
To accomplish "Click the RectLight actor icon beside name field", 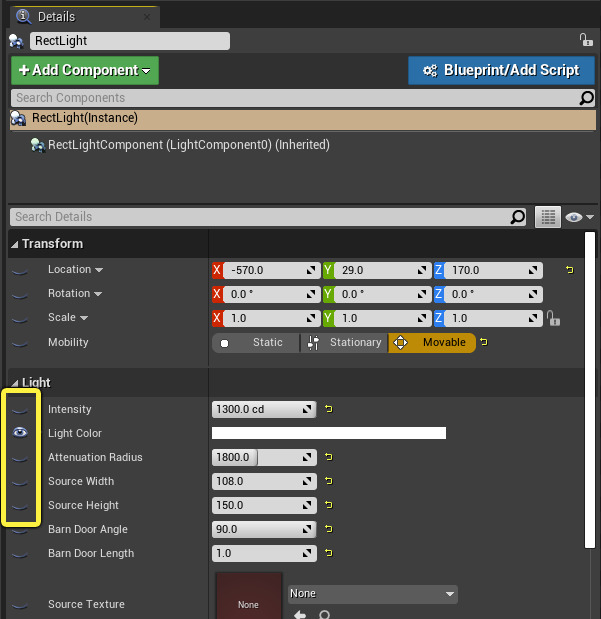I will pyautogui.click(x=17, y=41).
